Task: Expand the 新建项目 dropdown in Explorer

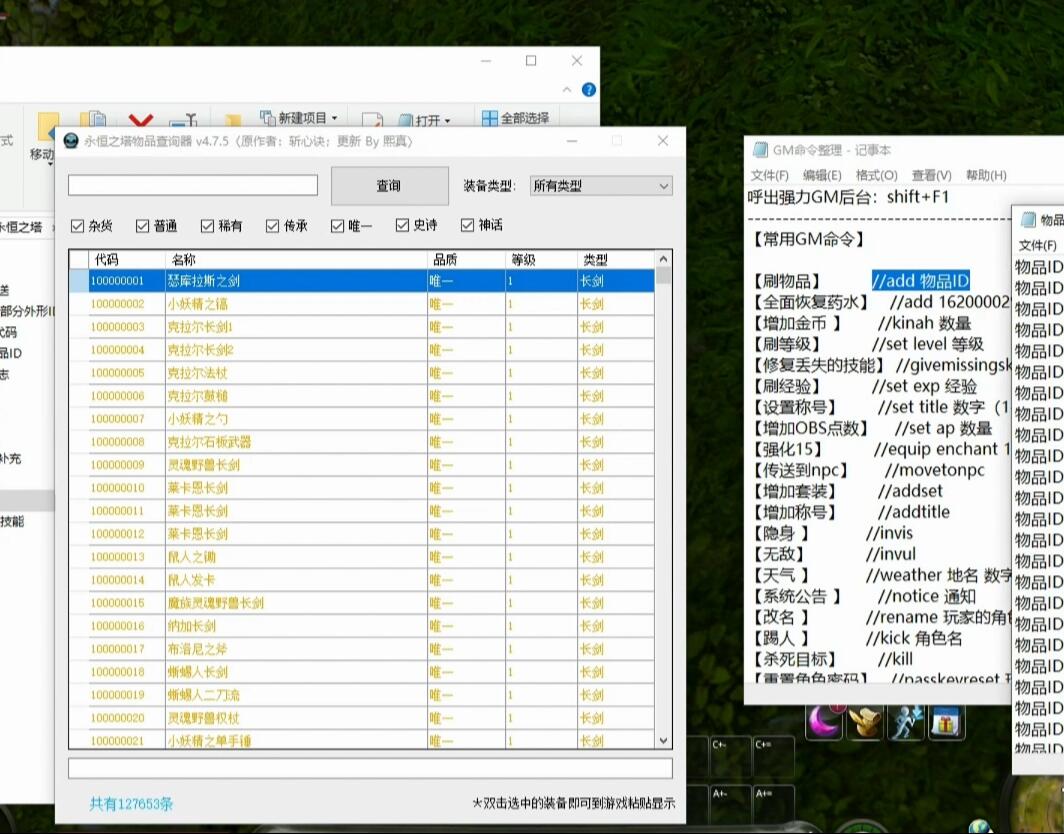Action: coord(334,118)
